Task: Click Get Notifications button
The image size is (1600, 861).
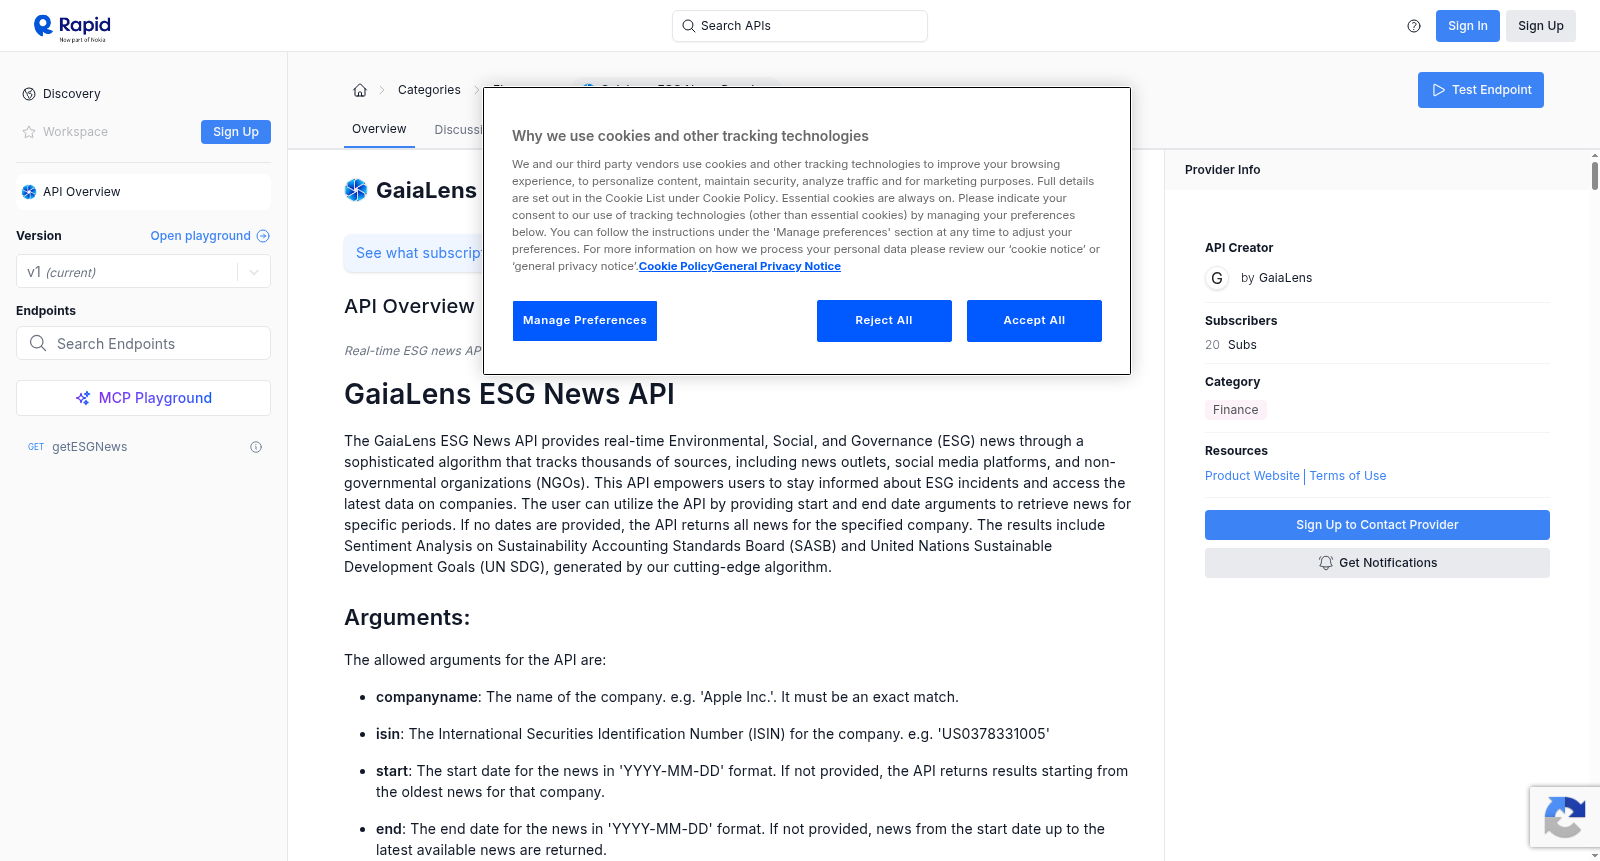Action: tap(1377, 563)
